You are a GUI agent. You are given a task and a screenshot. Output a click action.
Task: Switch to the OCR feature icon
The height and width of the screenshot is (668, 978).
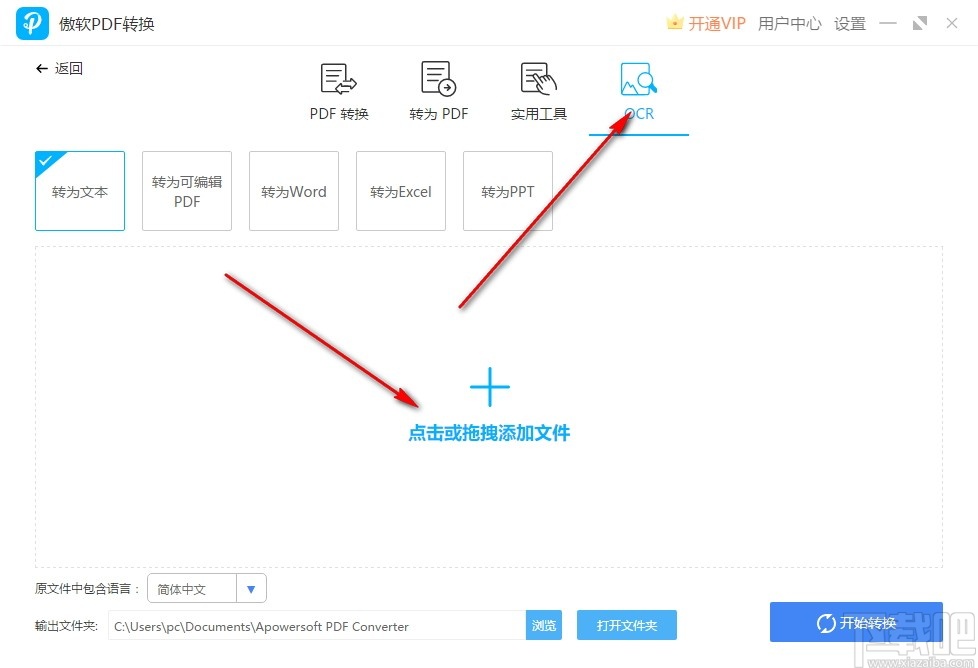[637, 90]
